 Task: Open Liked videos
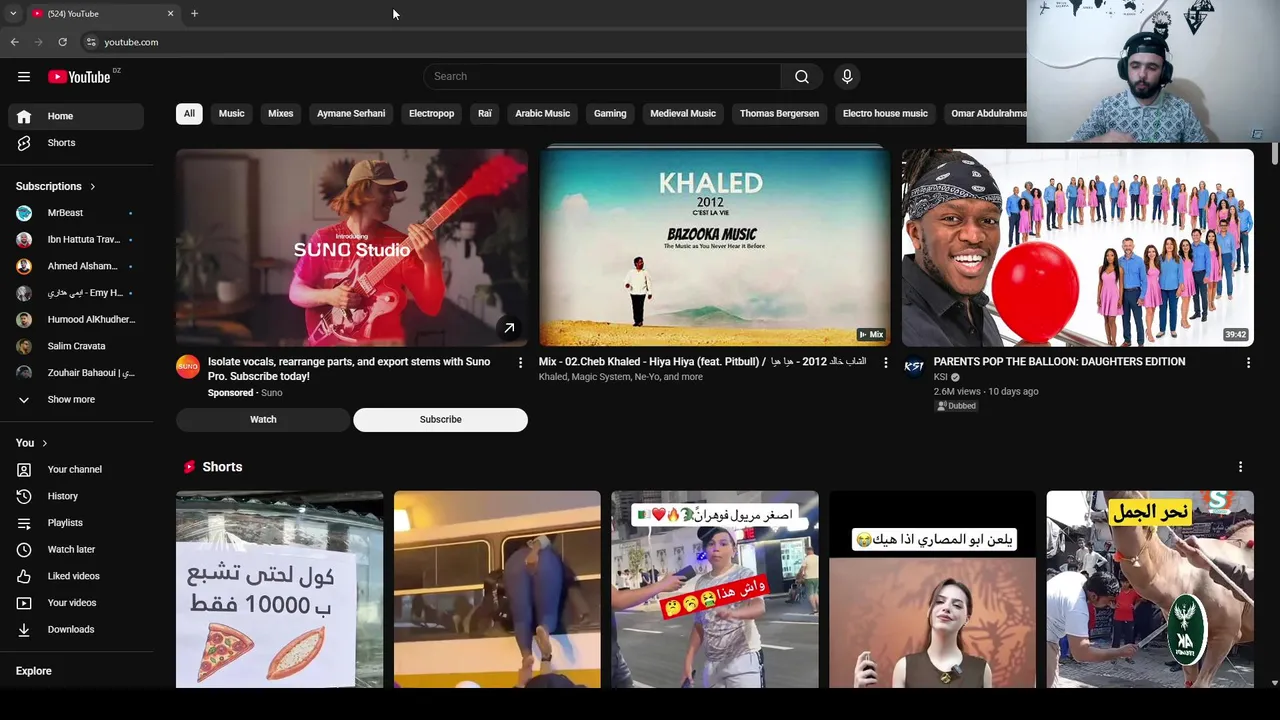(x=76, y=576)
